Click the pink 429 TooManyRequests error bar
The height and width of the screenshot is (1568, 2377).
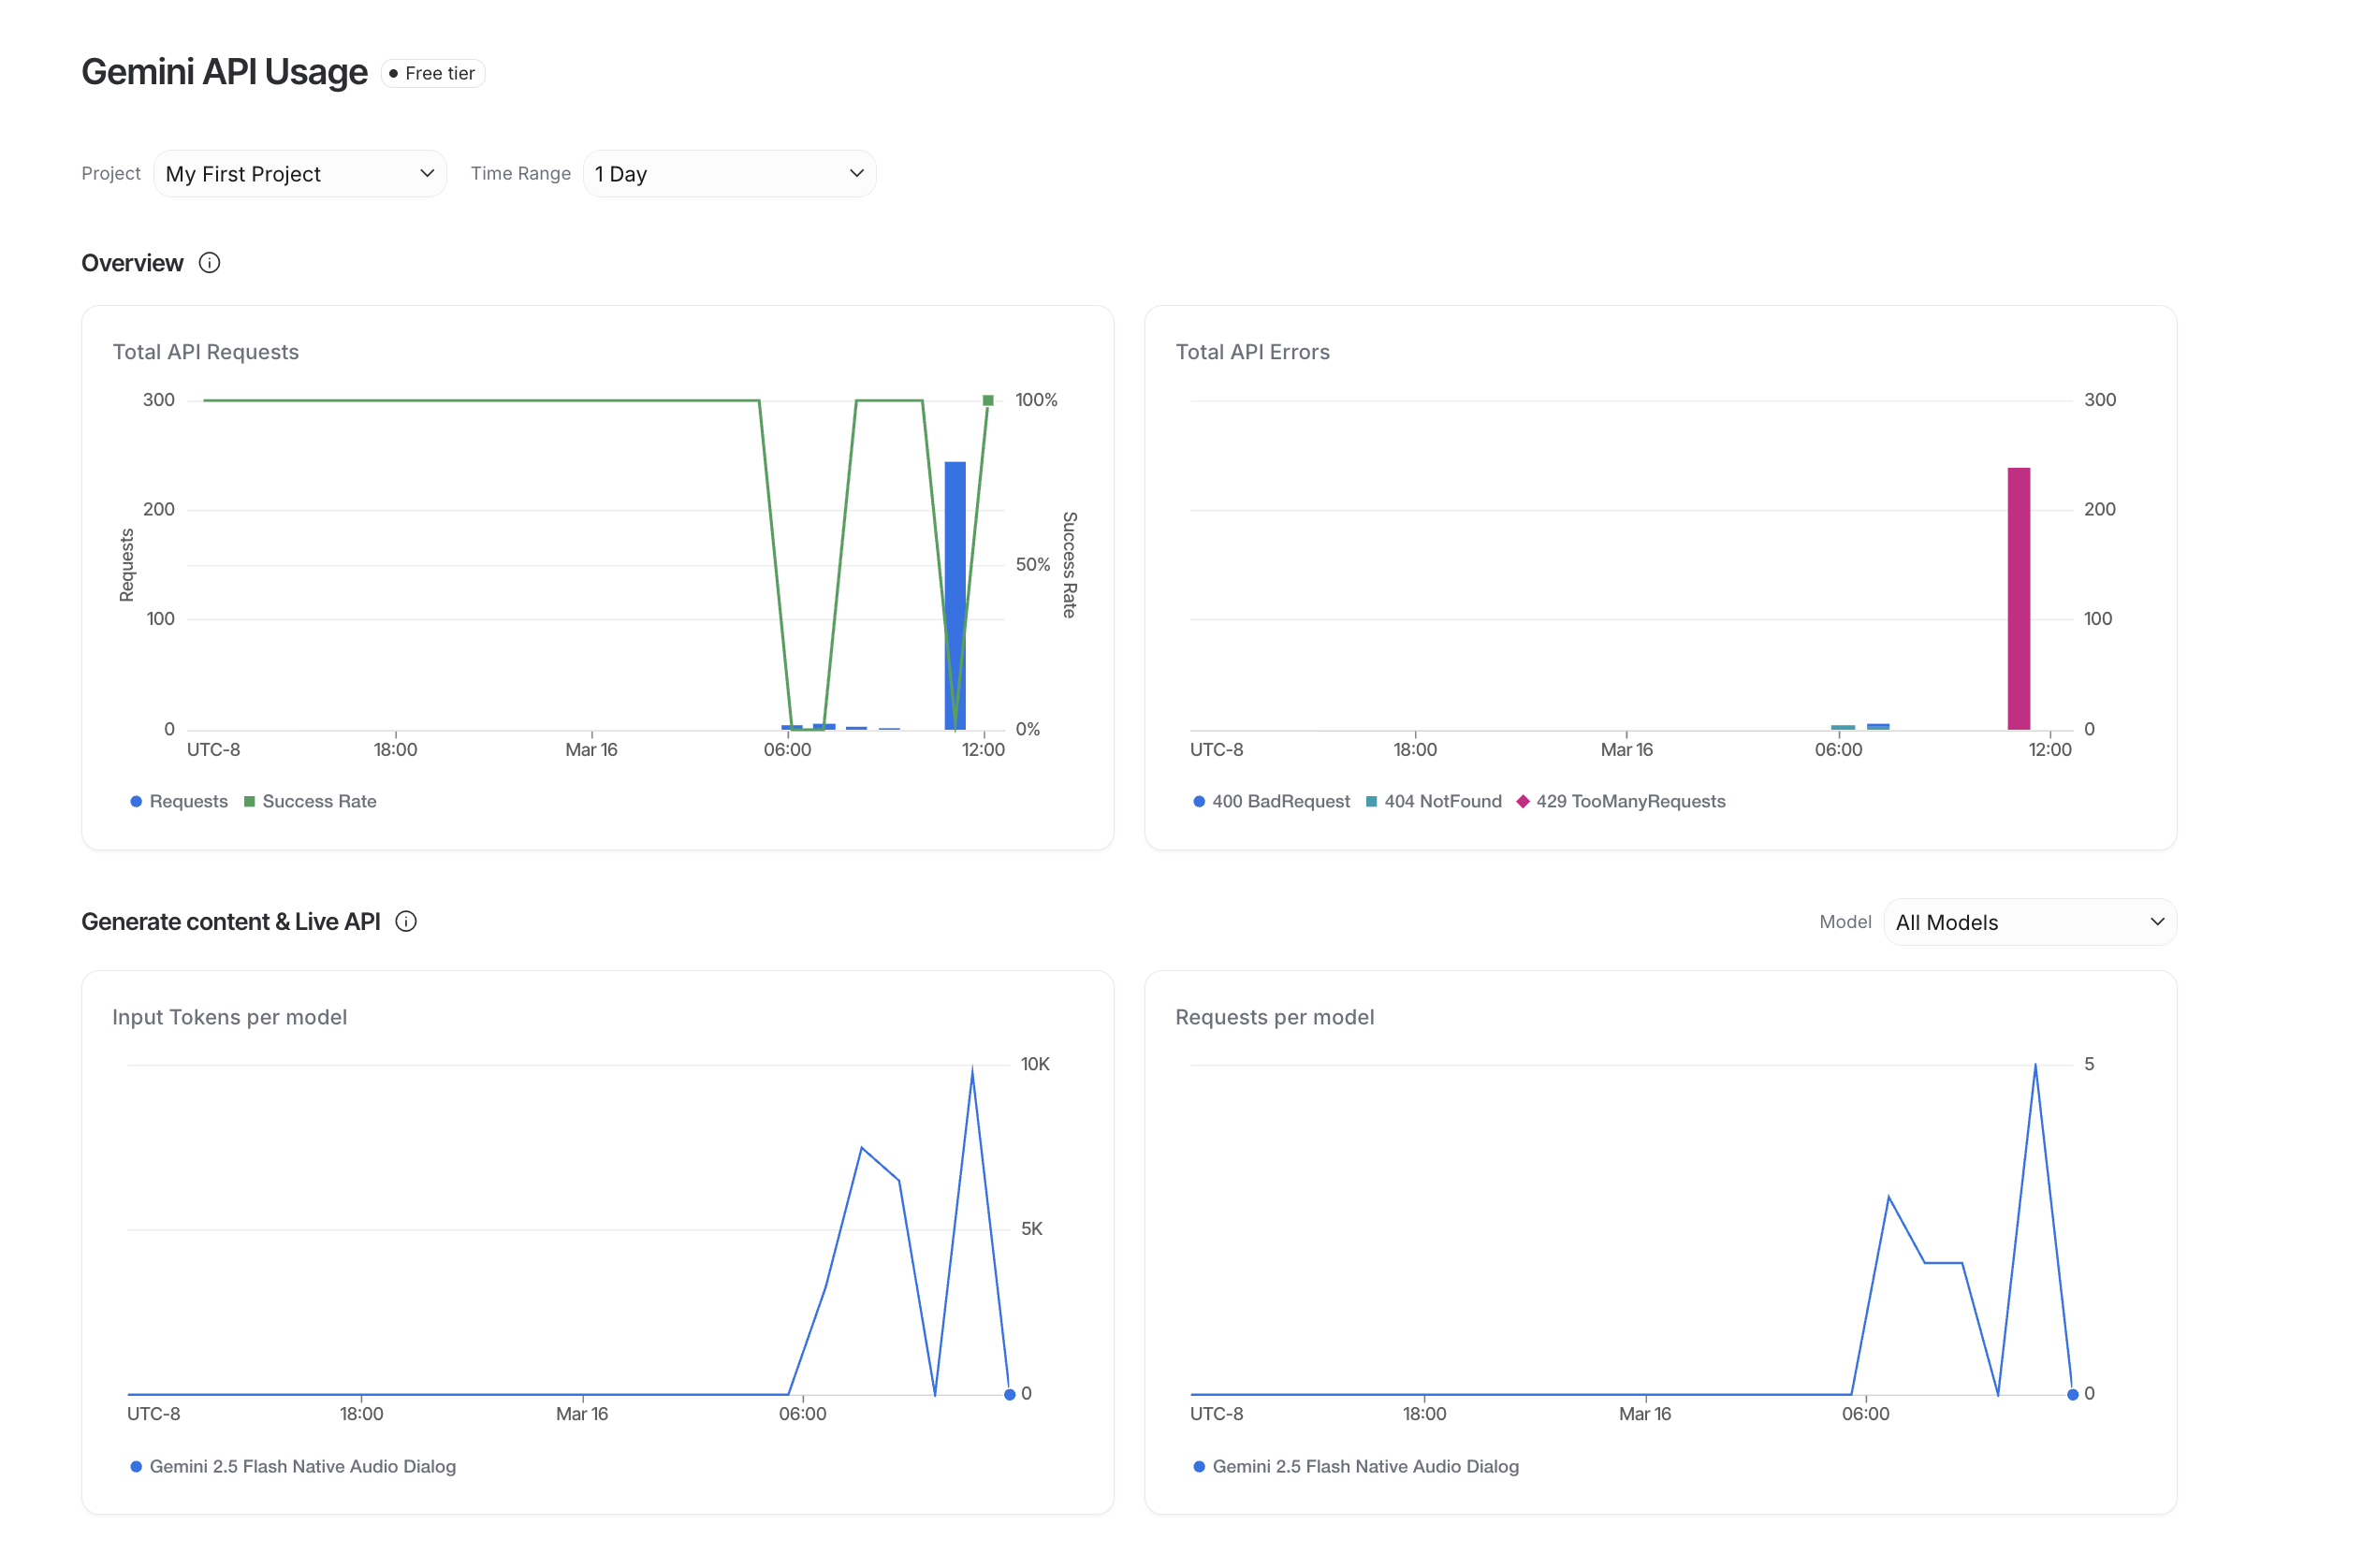point(2018,598)
